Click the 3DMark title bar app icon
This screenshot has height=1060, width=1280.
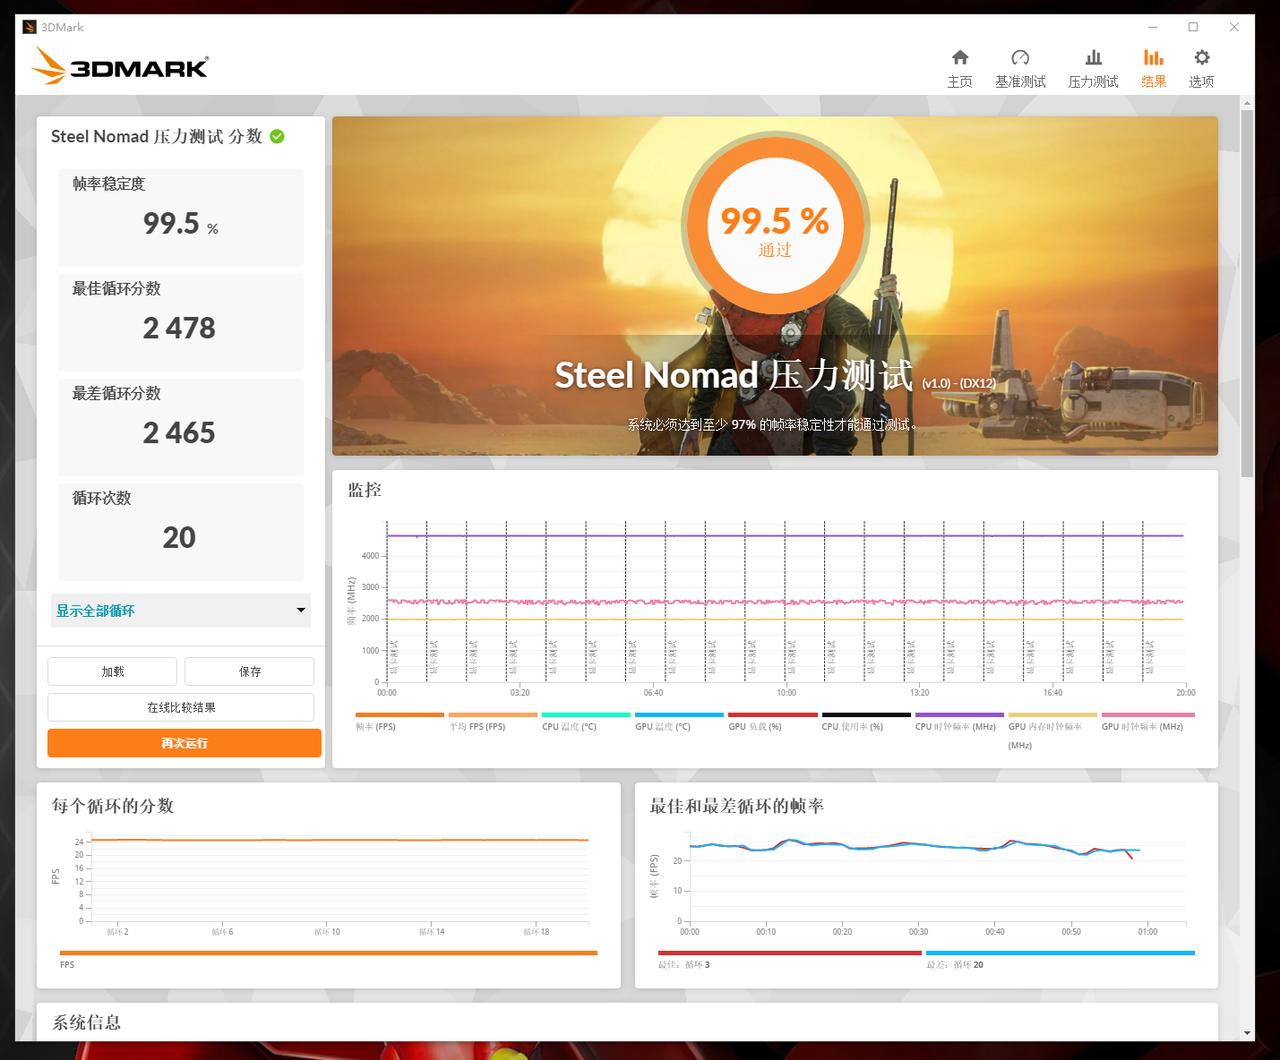point(30,27)
